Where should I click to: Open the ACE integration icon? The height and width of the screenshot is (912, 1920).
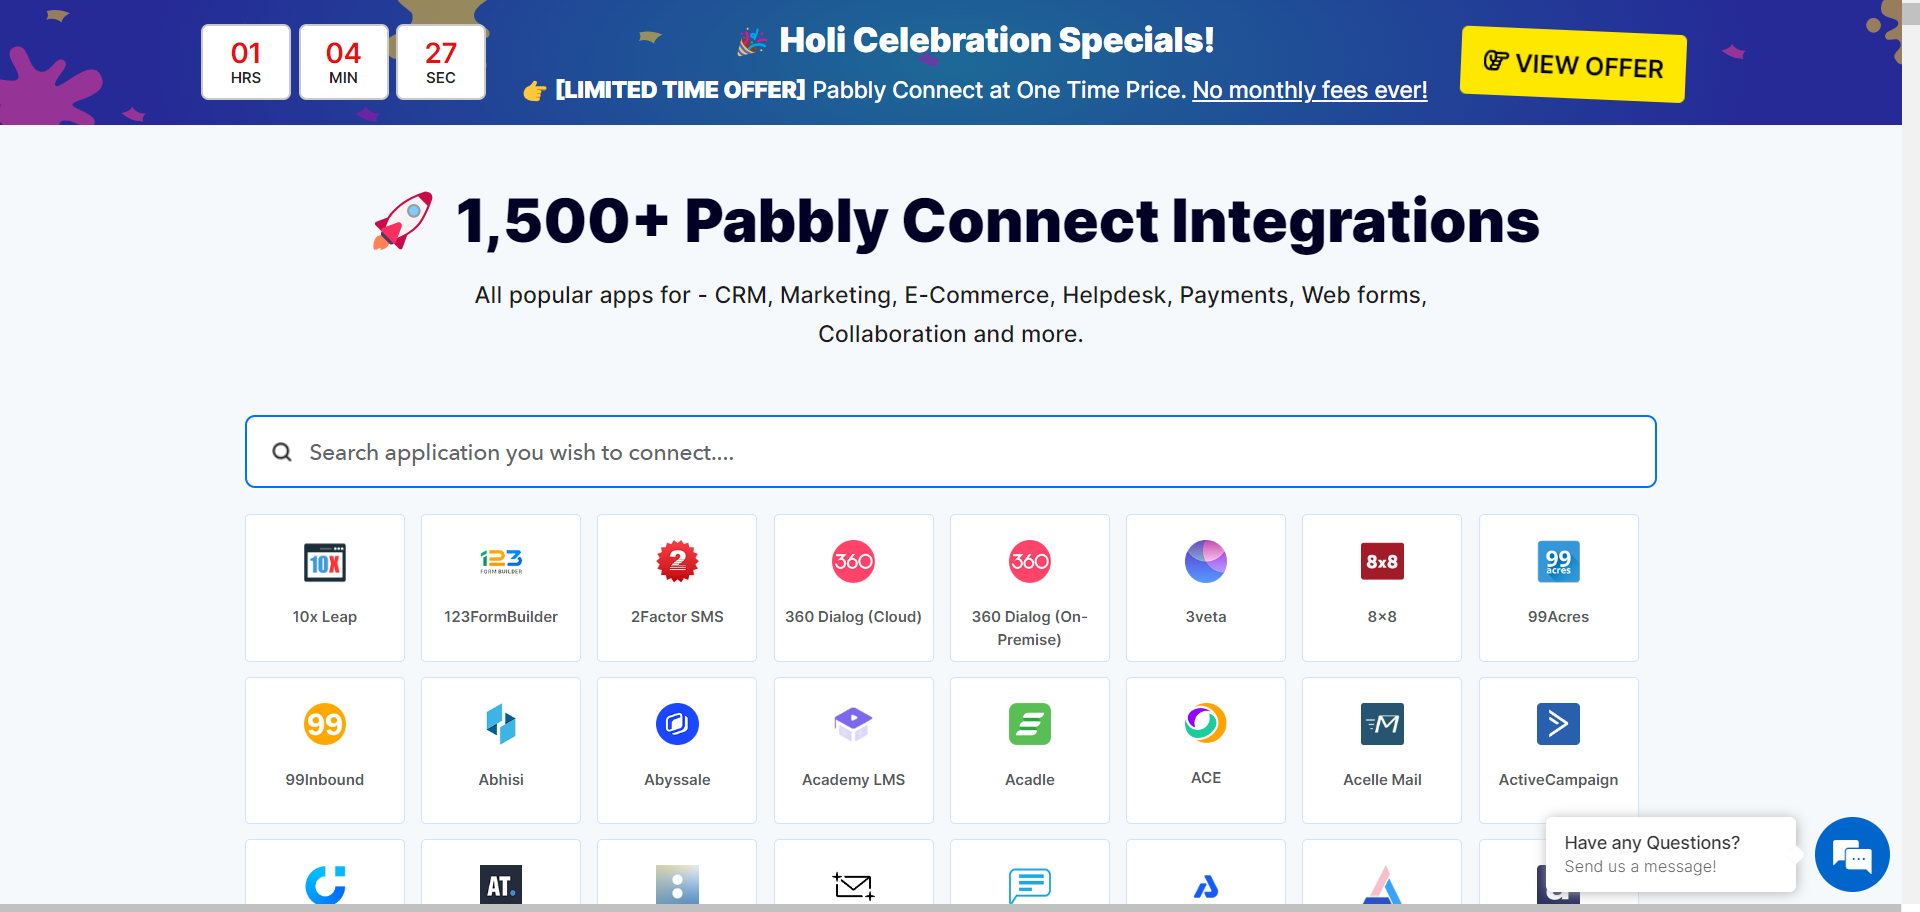[x=1205, y=723]
